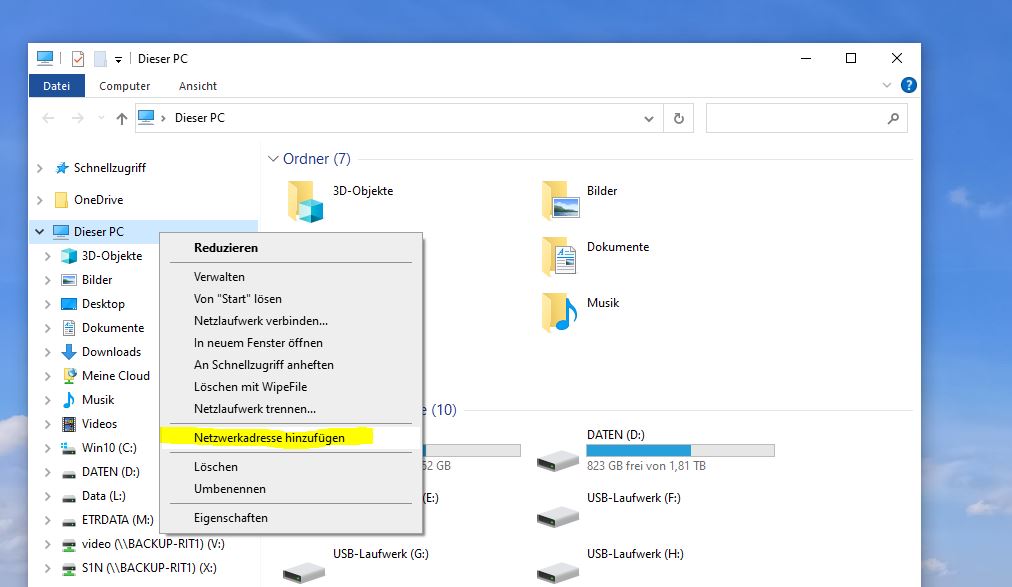Expand the Schnellzugriff tree node
Screen dimensions: 1012x587
click(x=40, y=168)
